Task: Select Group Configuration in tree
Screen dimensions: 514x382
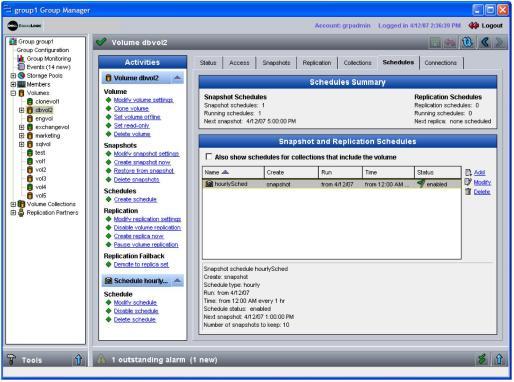Action: (x=43, y=50)
